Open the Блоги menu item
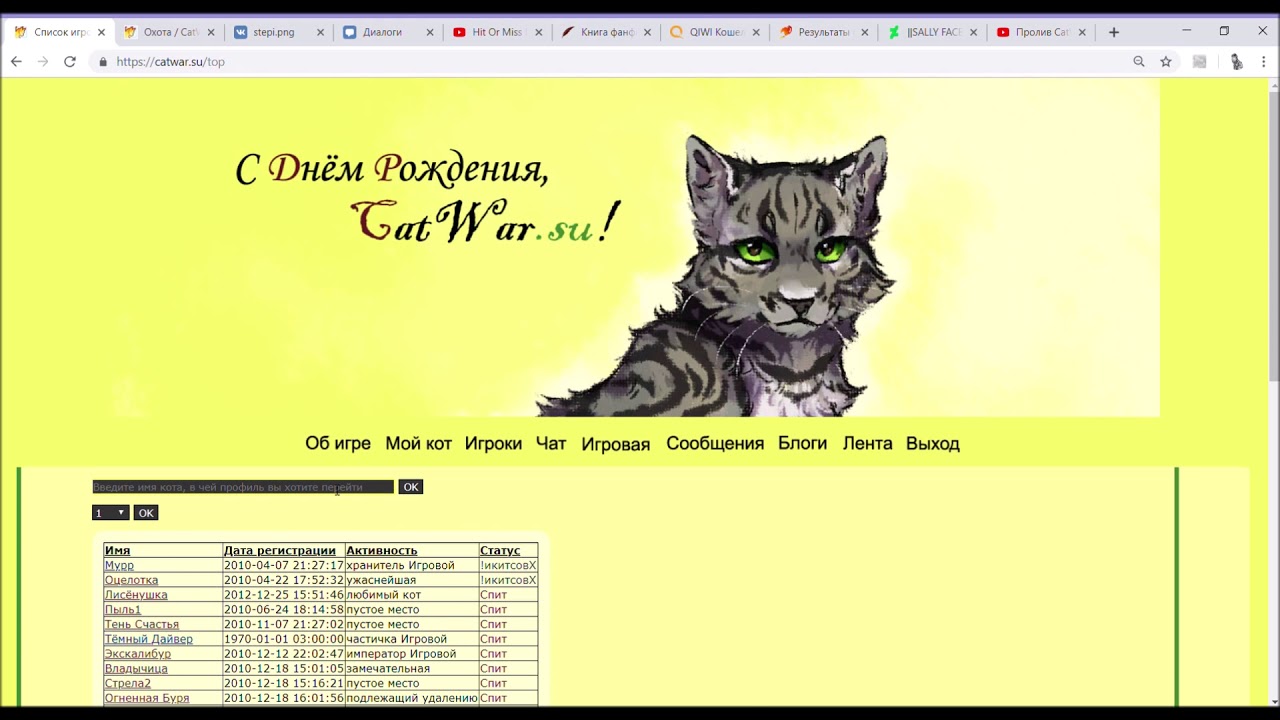The width and height of the screenshot is (1280, 720). click(x=802, y=443)
